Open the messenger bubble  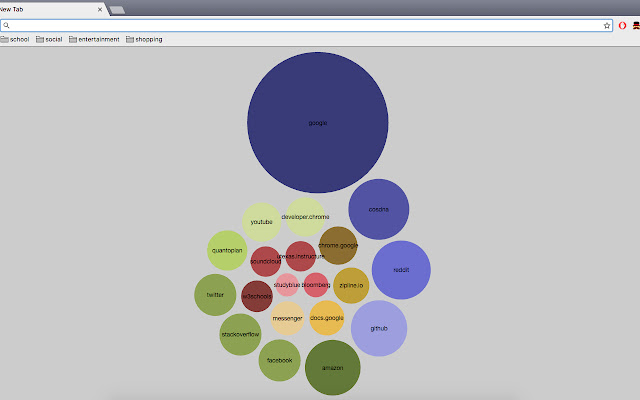[287, 318]
